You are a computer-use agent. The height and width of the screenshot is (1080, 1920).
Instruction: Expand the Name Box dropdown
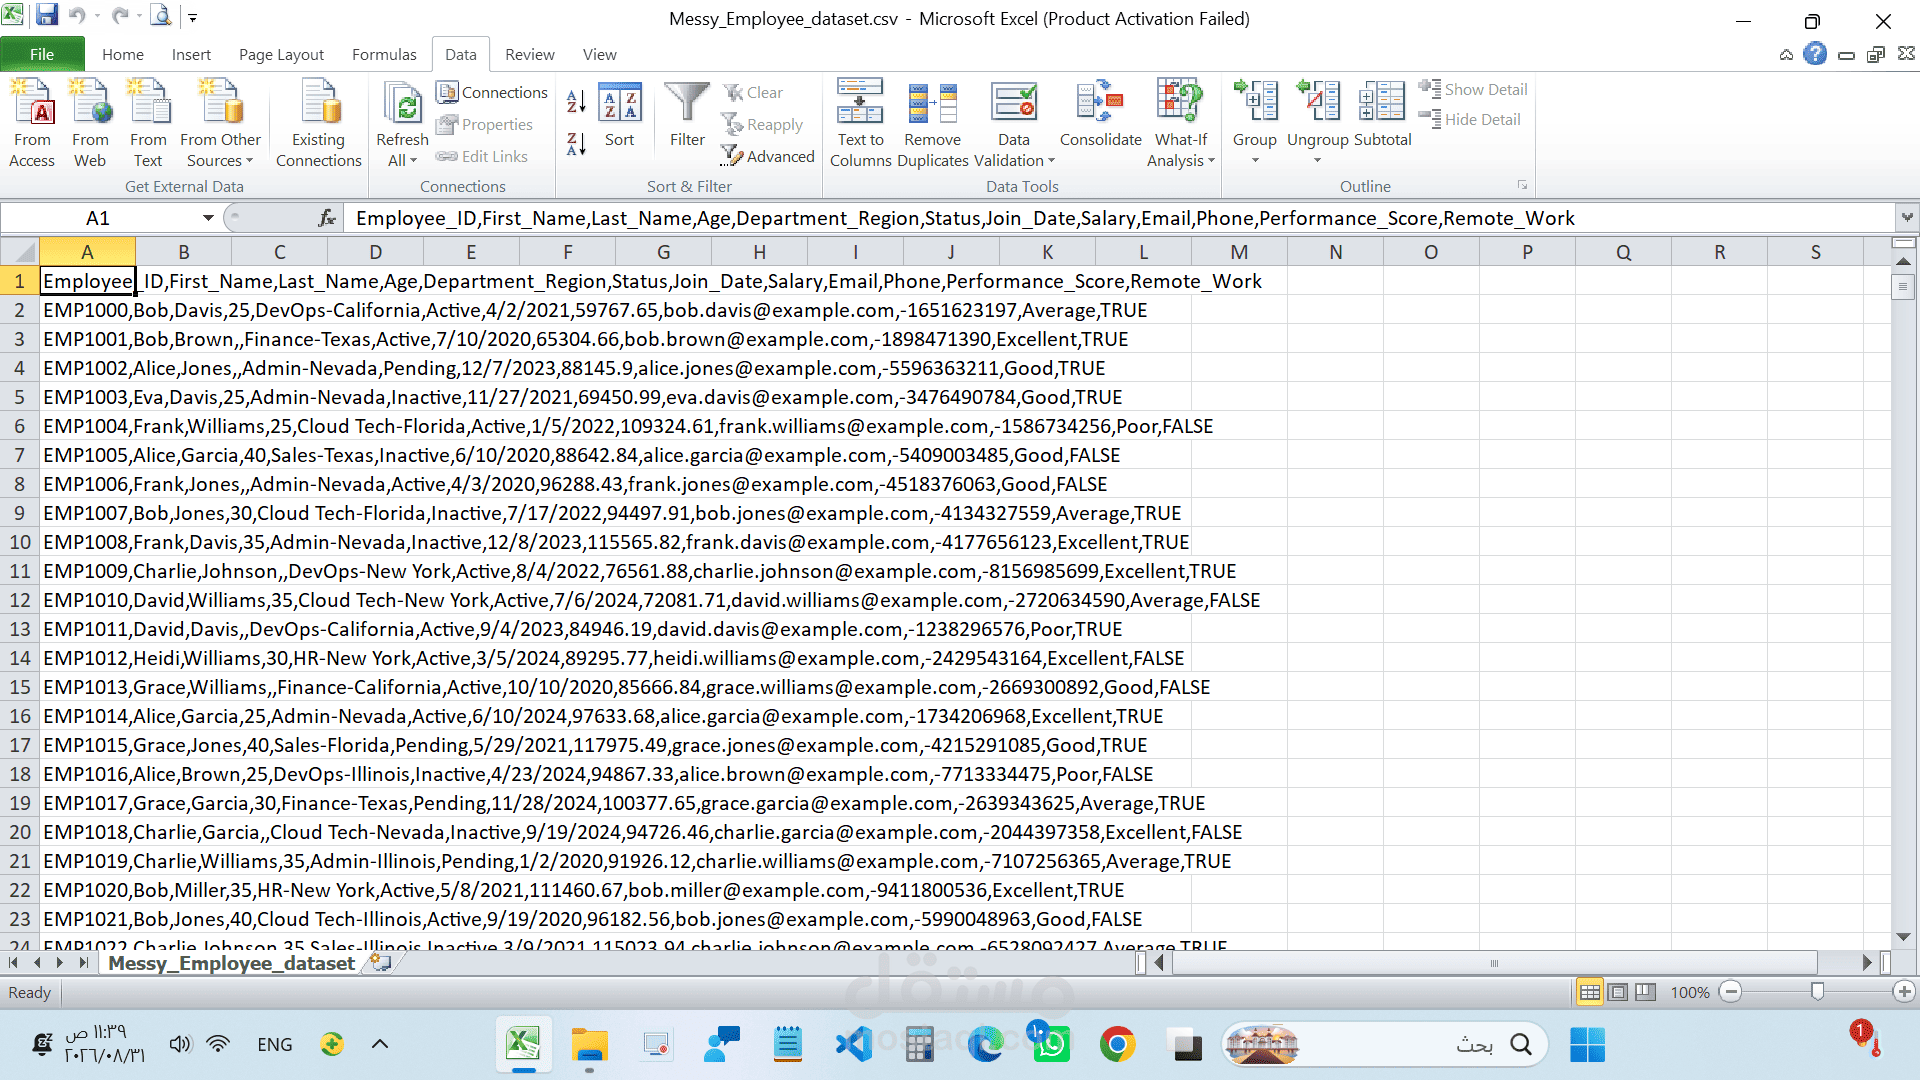208,218
